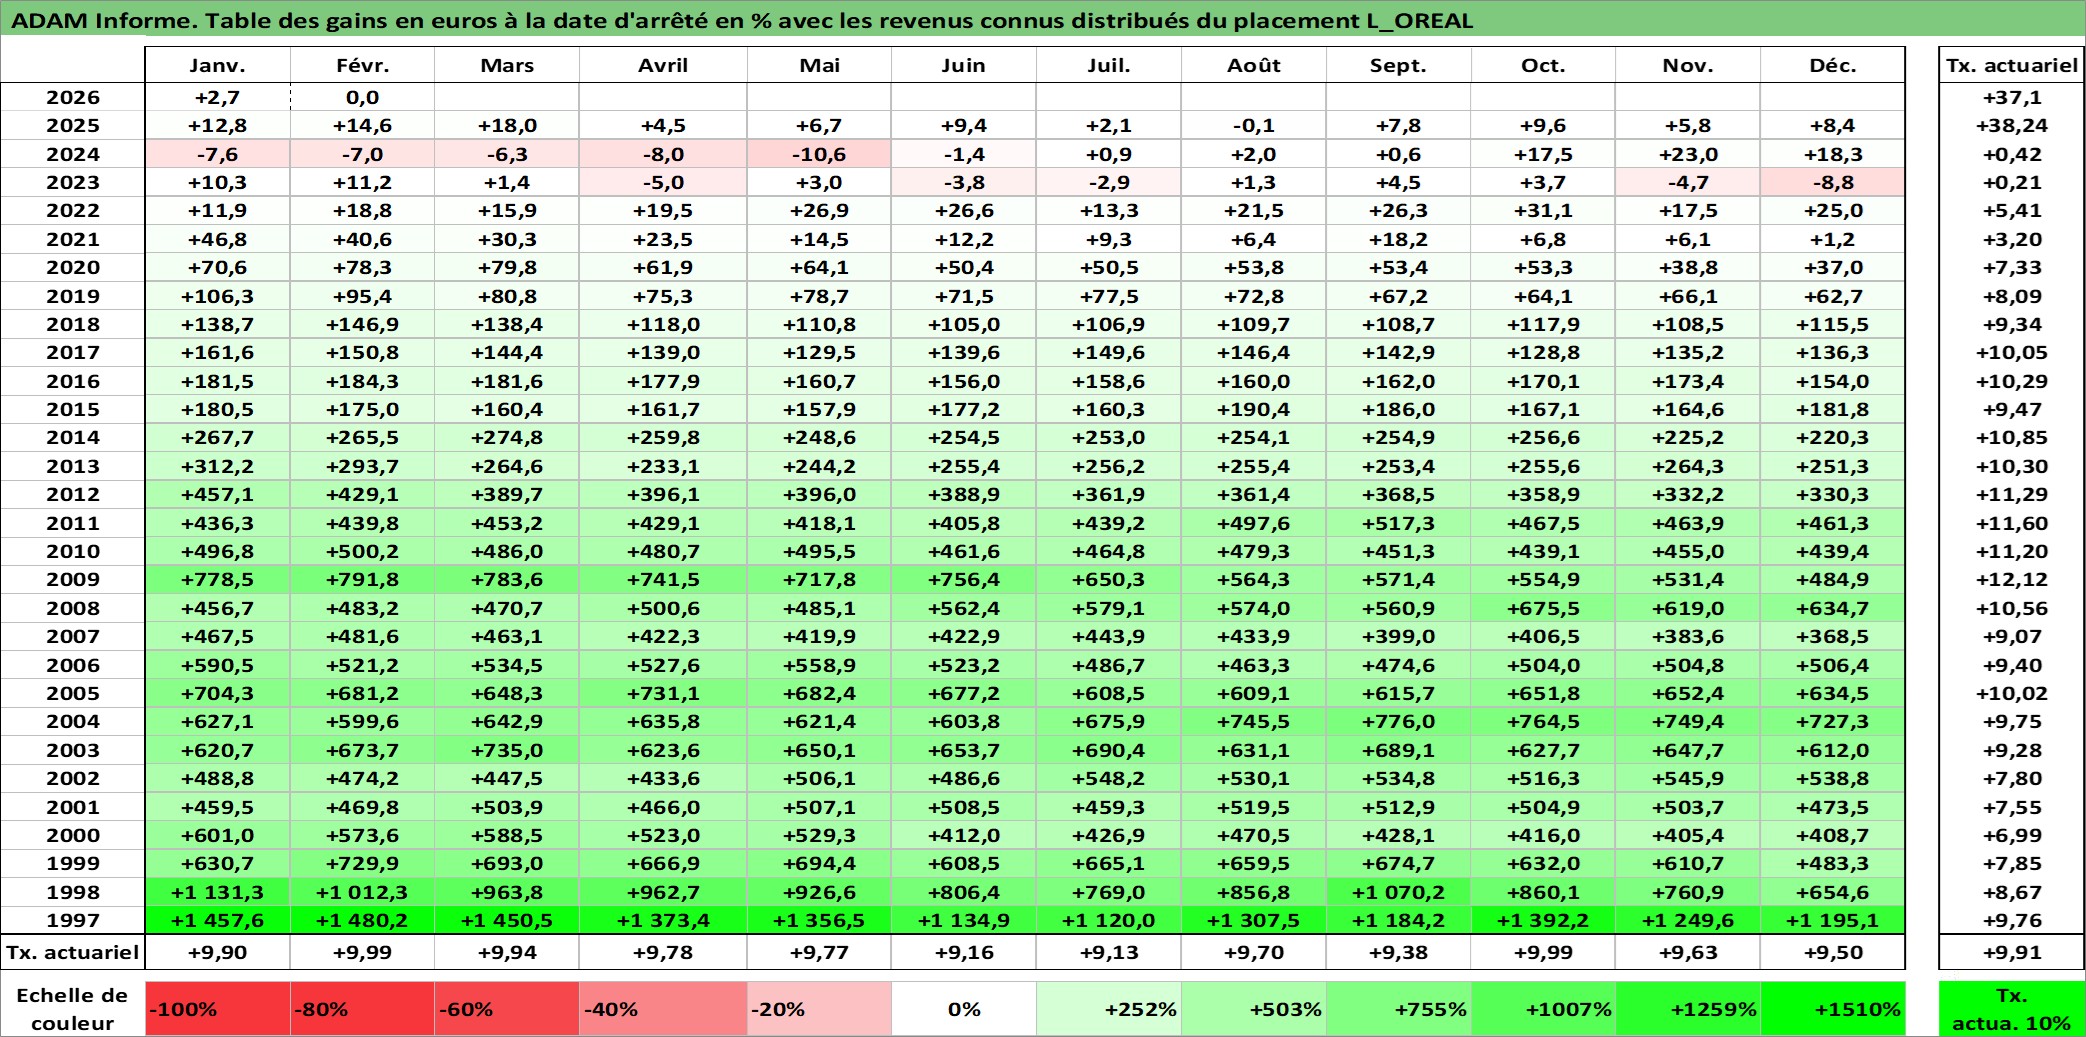Click the +252% pale green swatch
This screenshot has height=1037, width=2086.
tap(1109, 1009)
